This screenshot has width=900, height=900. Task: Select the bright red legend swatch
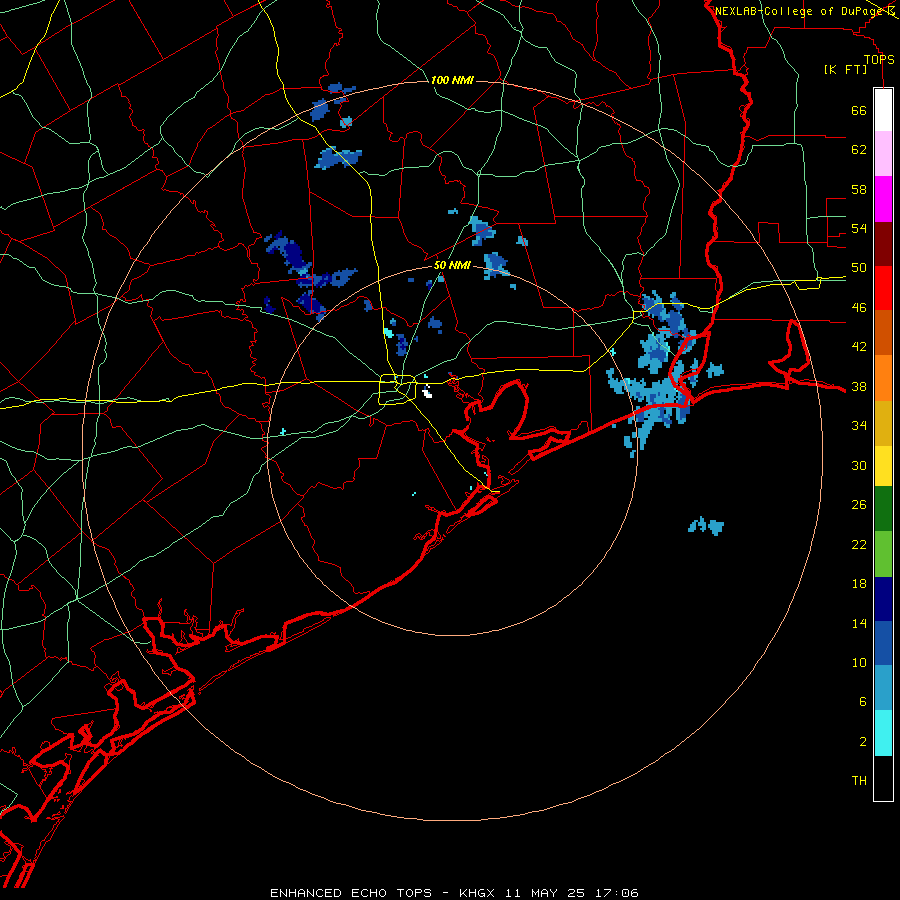[x=883, y=288]
